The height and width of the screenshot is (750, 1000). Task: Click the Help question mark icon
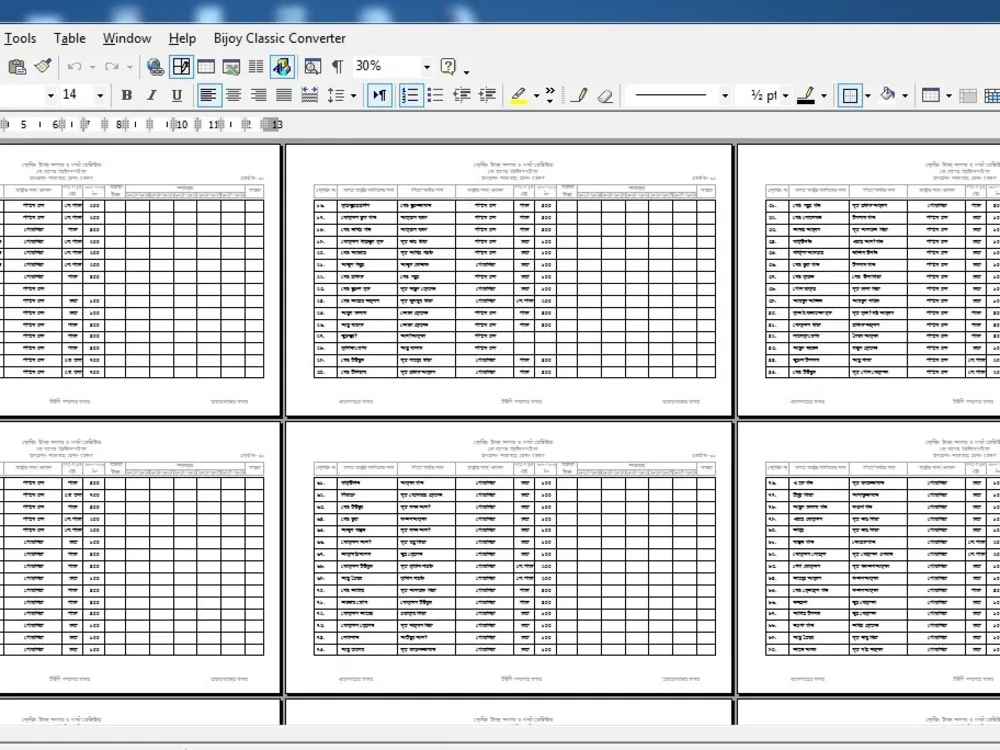tap(448, 66)
